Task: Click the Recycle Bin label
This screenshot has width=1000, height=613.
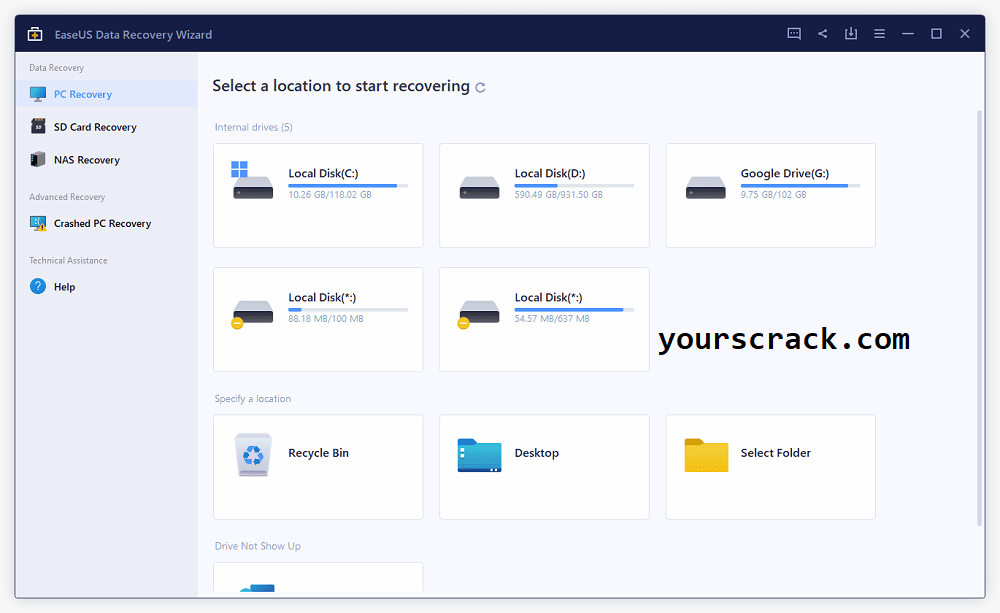Action: pyautogui.click(x=318, y=453)
